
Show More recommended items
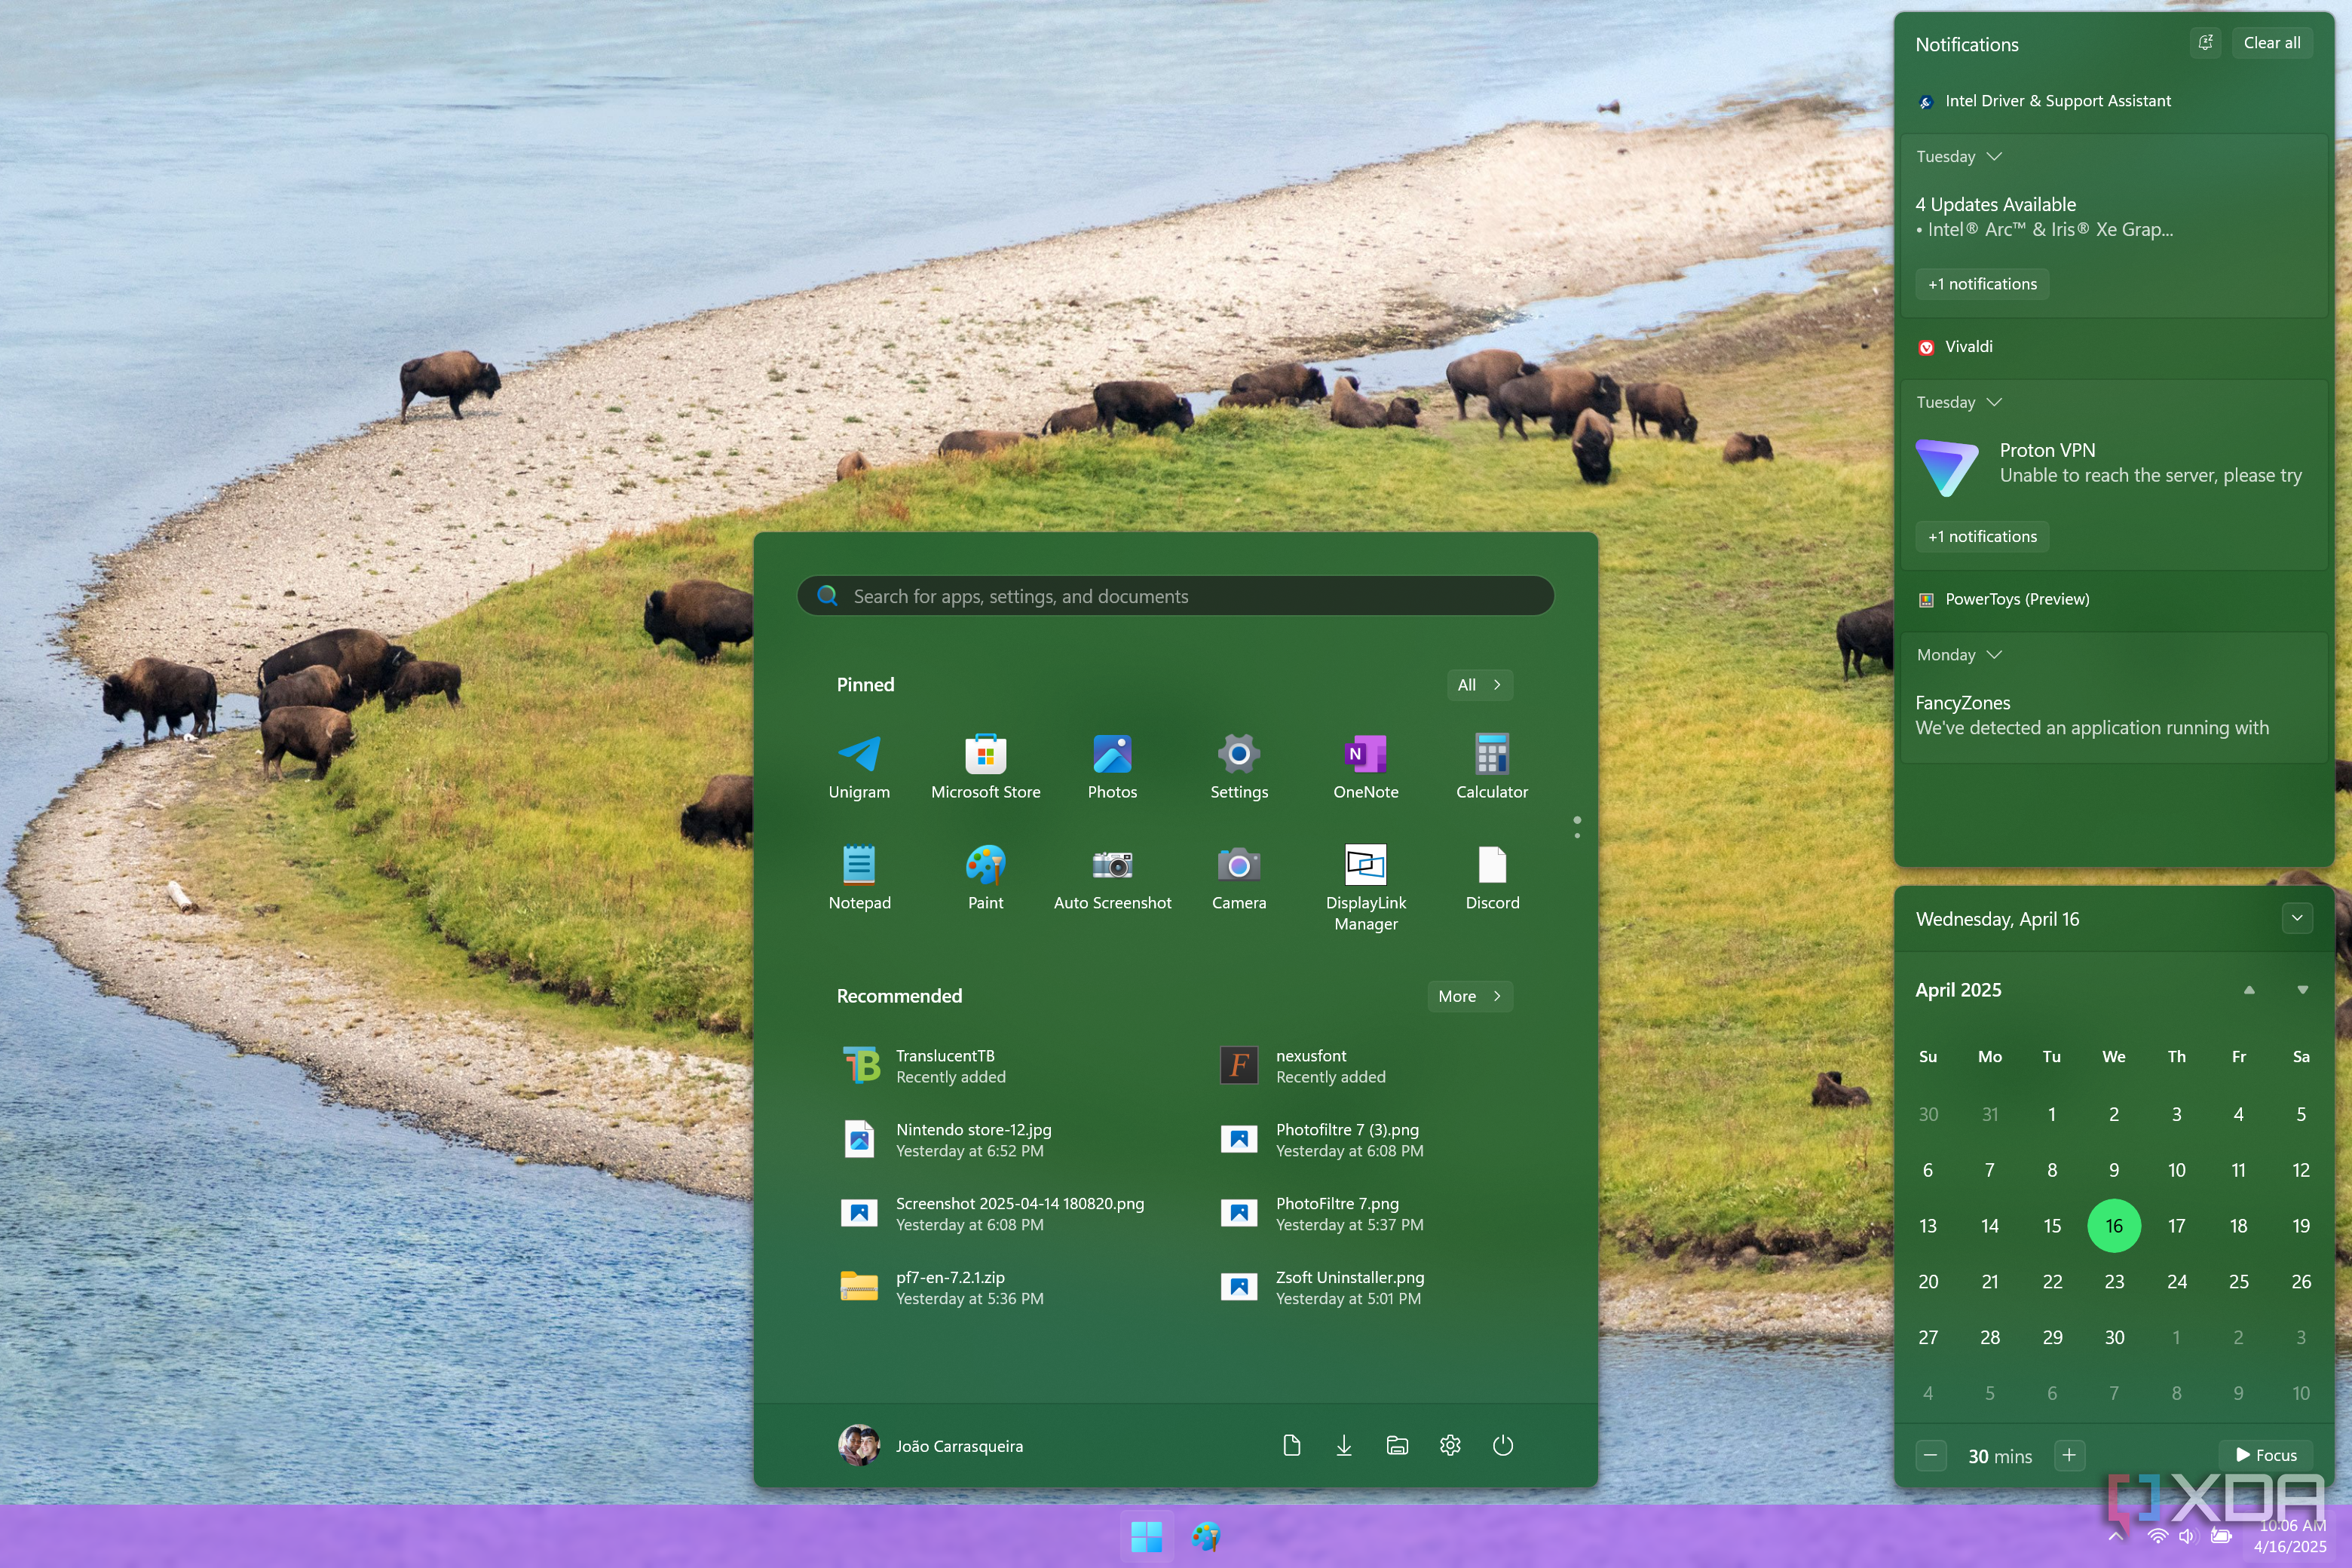[x=1469, y=996]
